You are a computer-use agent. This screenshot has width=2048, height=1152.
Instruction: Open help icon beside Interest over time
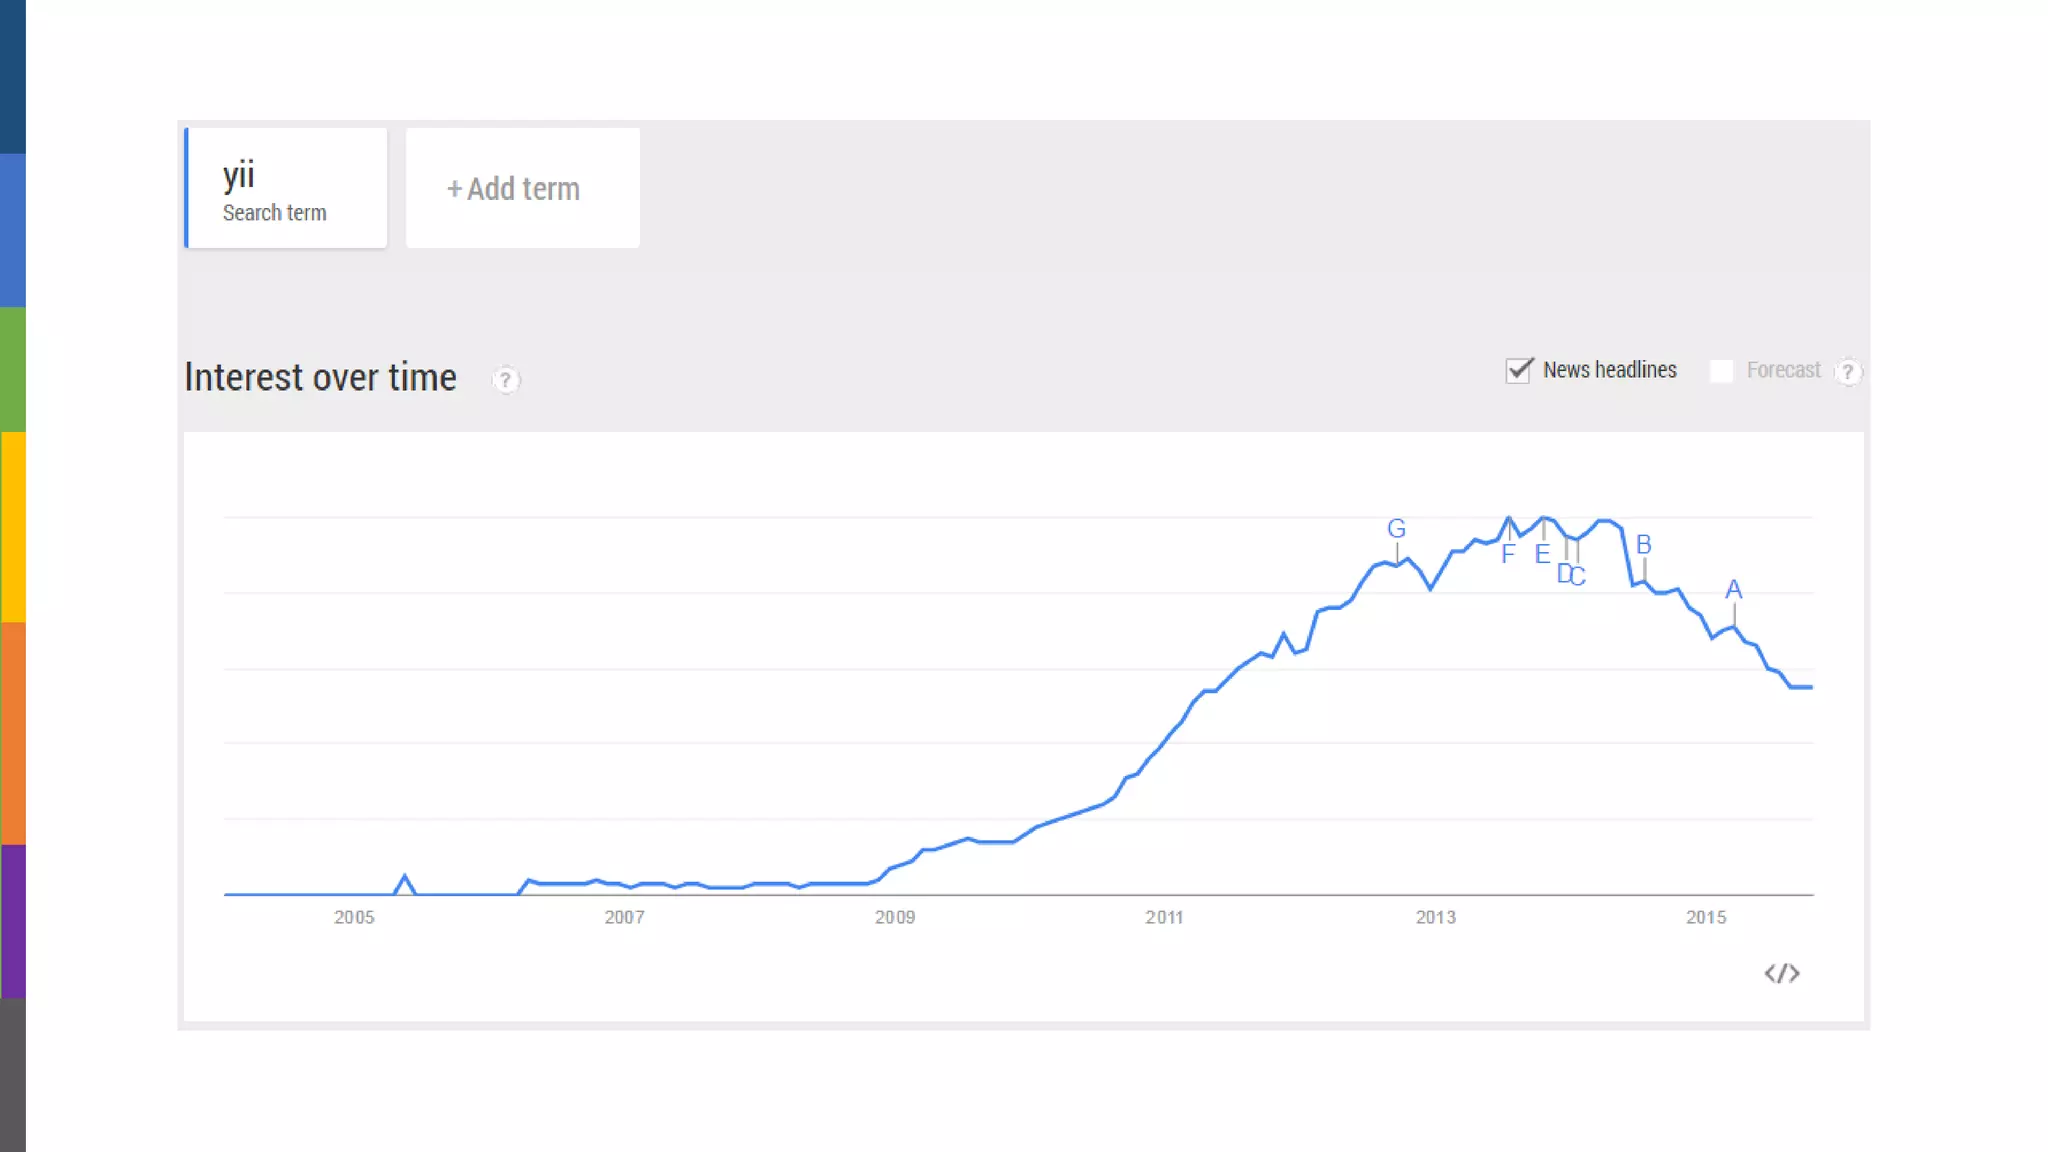[x=506, y=380]
